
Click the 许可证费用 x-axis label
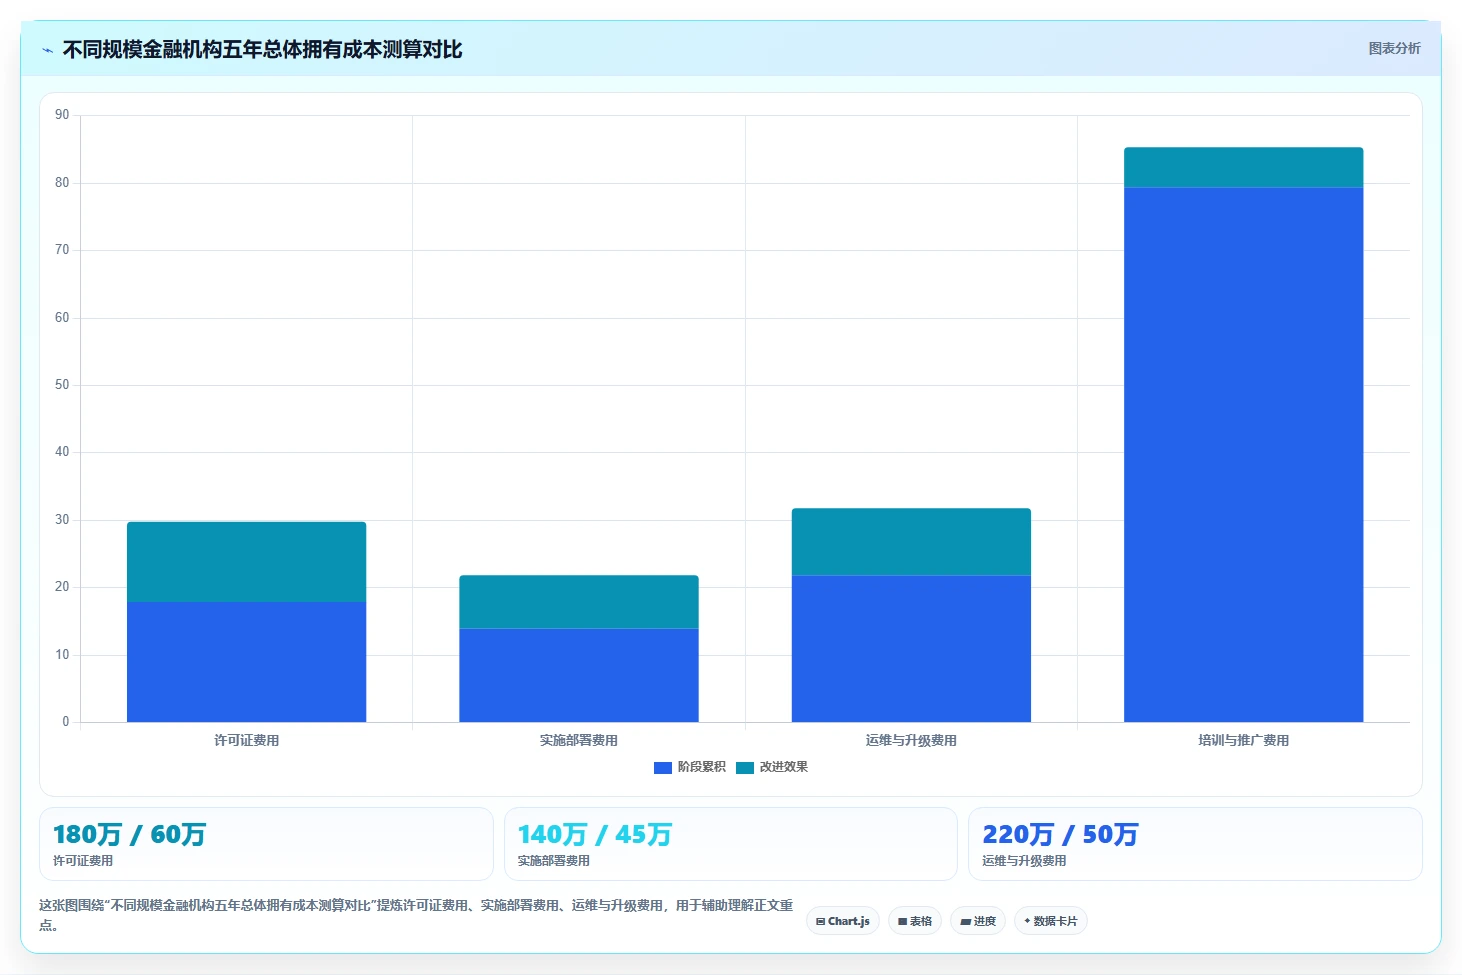(x=247, y=741)
